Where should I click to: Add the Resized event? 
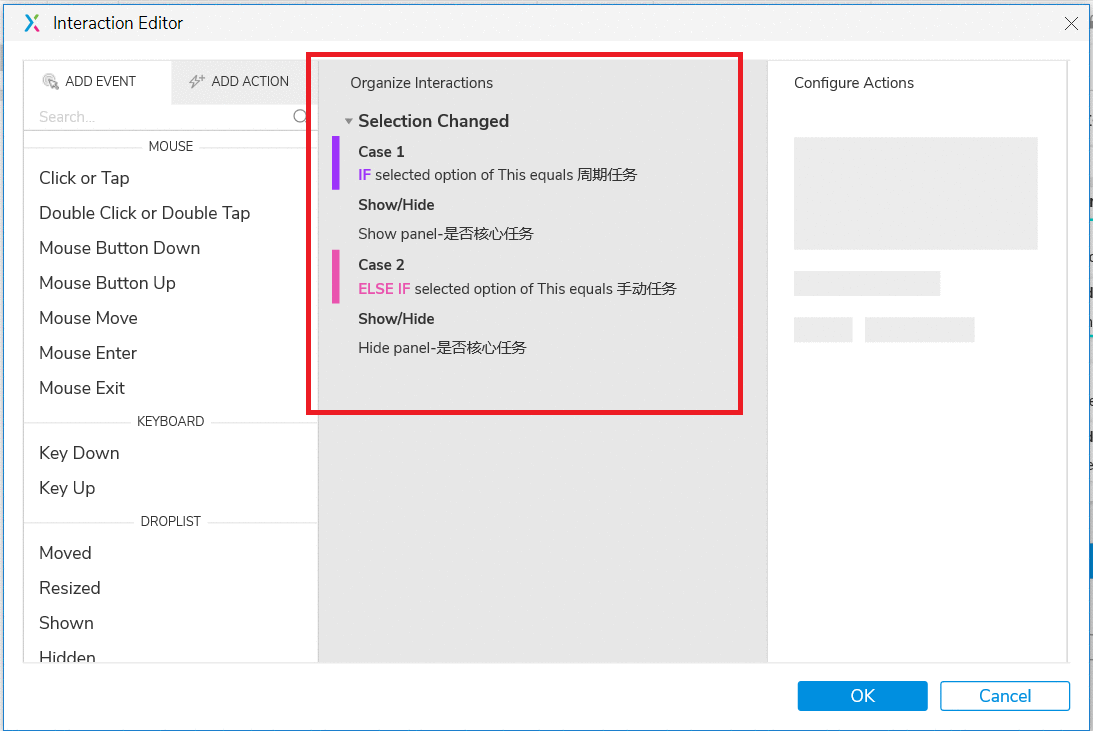(x=70, y=588)
